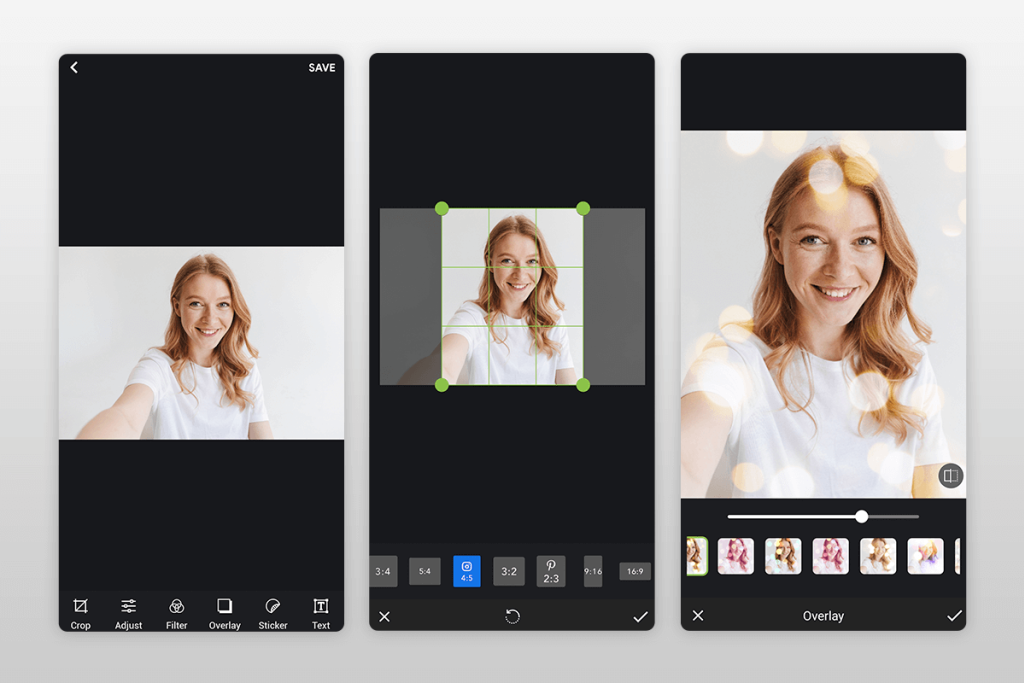
Task: Switch to the 16:9 crop ratio
Action: (x=634, y=570)
